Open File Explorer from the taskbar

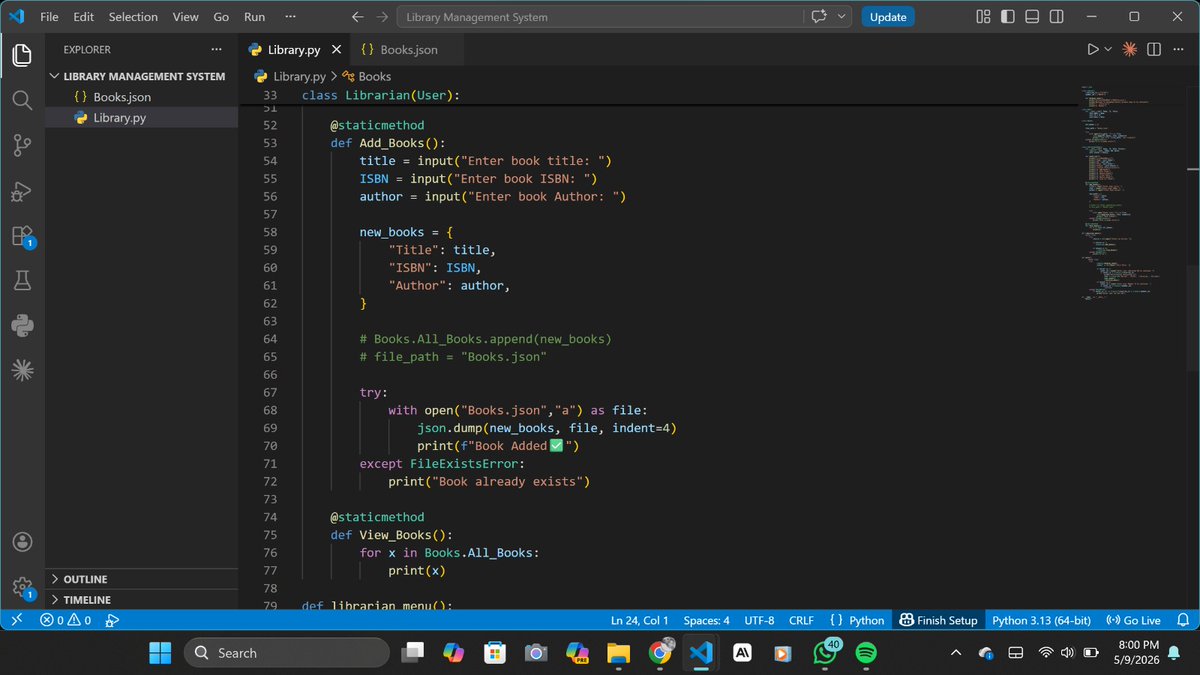tap(619, 653)
